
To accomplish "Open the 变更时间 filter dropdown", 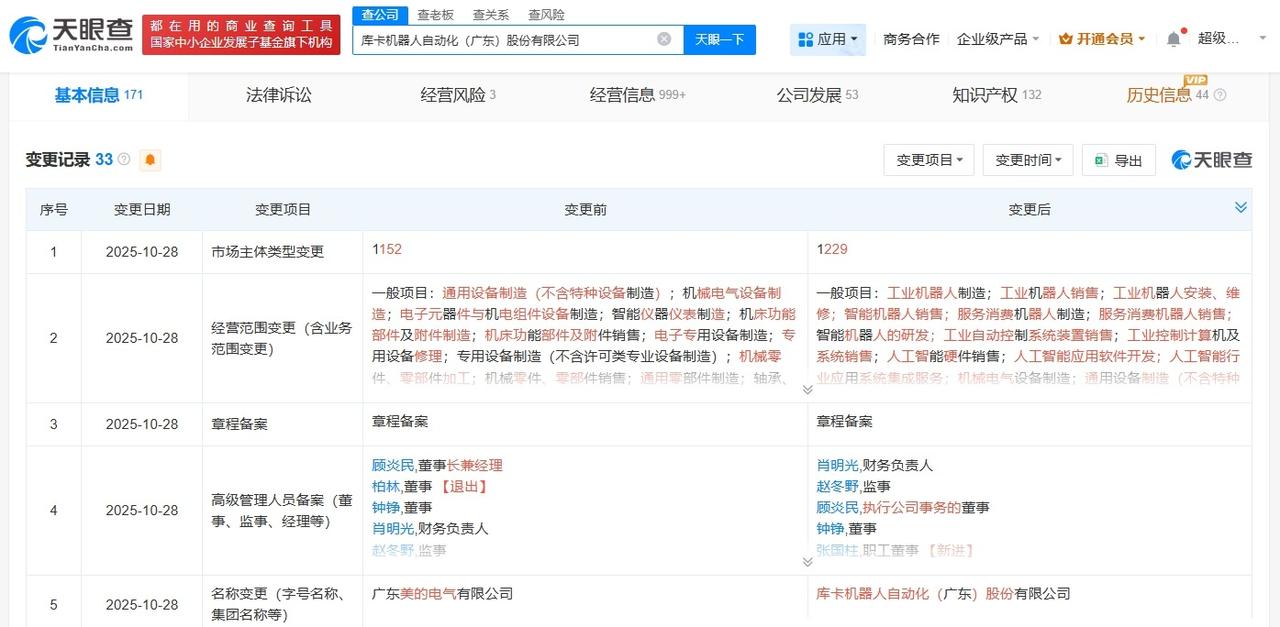I will (1028, 160).
